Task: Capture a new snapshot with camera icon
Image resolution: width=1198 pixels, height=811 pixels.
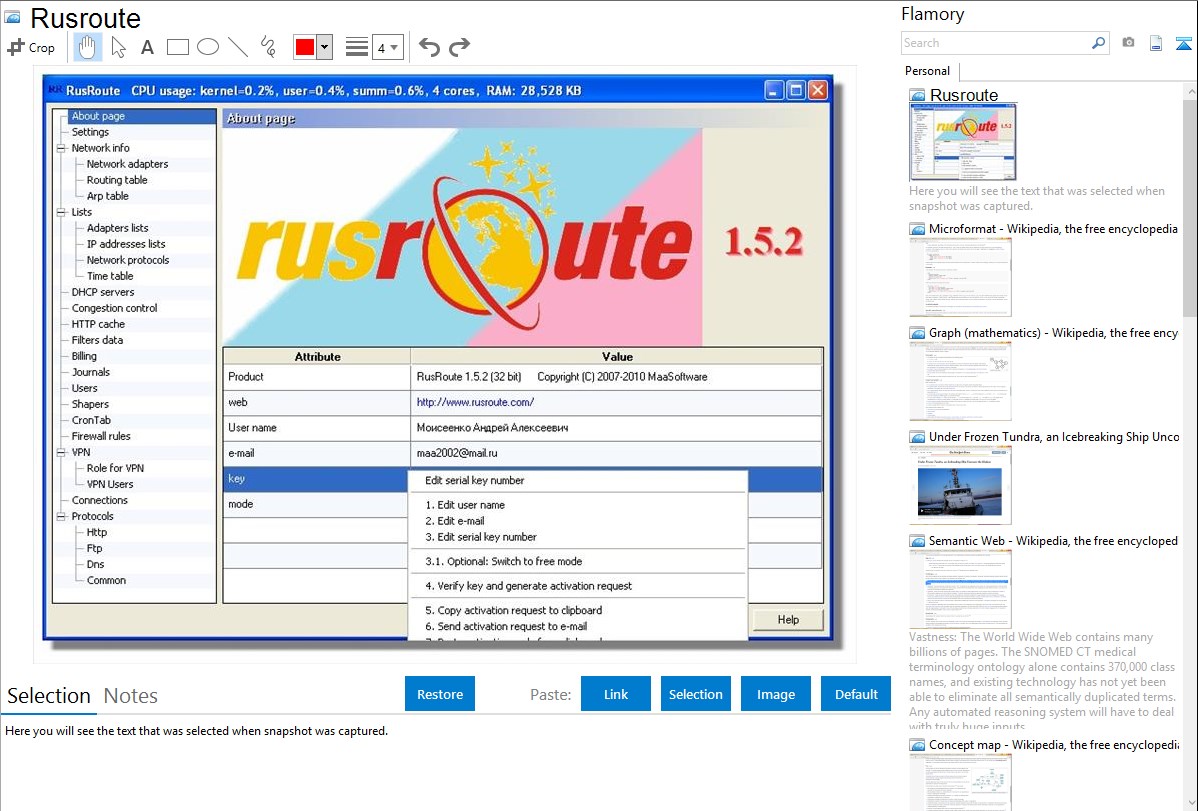Action: [x=1128, y=43]
